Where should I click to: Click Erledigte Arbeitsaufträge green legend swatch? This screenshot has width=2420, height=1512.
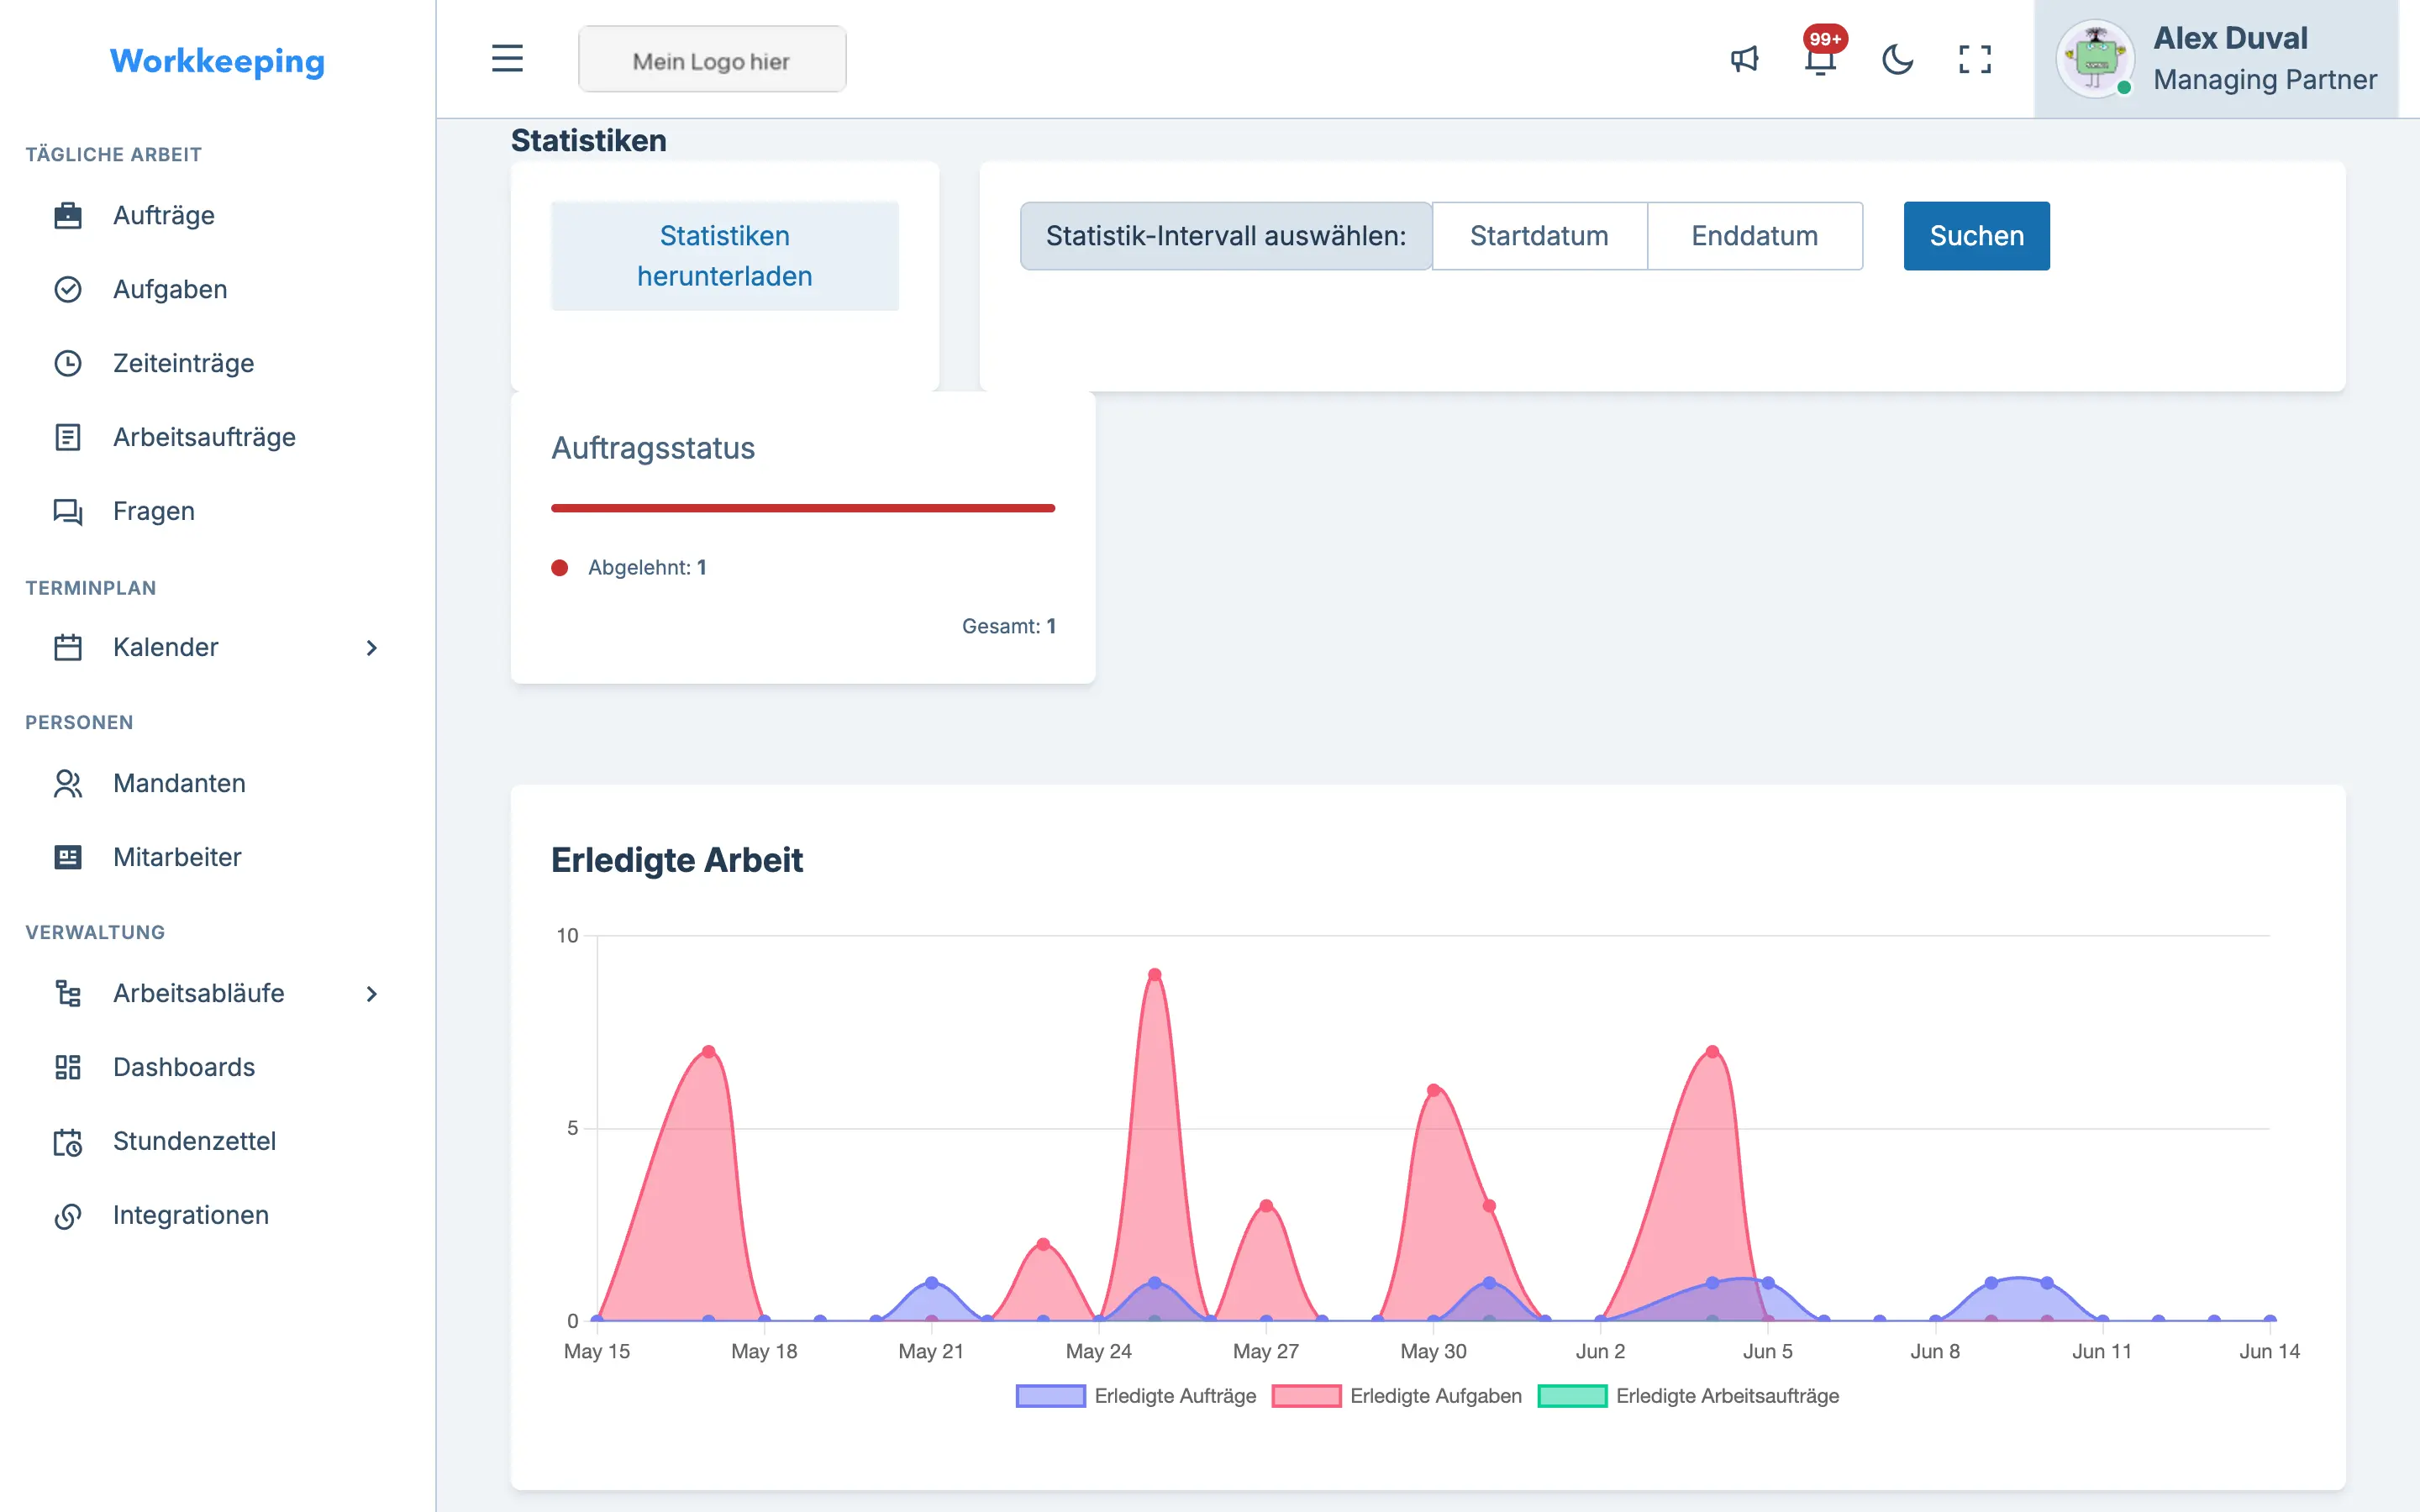click(1572, 1396)
